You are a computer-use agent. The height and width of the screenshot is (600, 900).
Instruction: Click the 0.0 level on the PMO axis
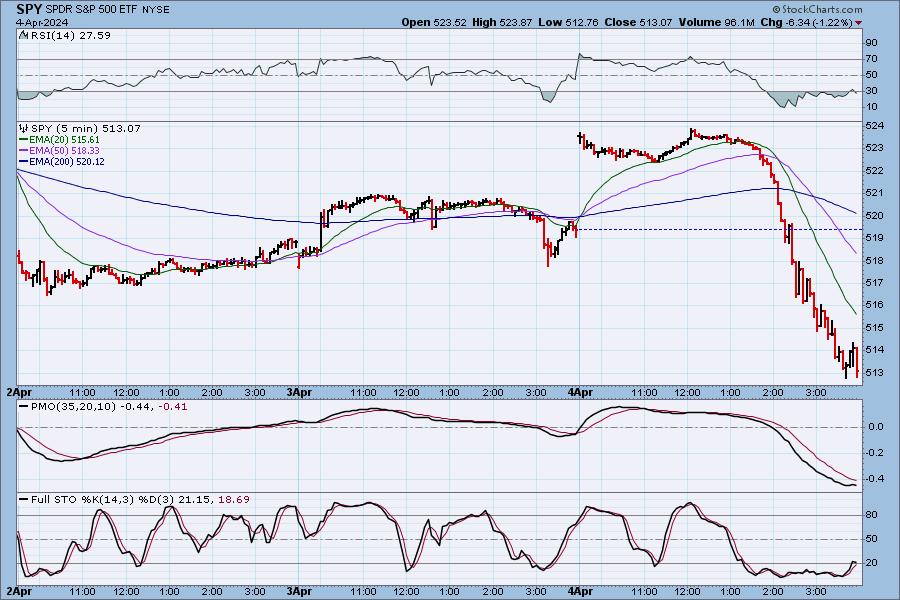pos(876,427)
